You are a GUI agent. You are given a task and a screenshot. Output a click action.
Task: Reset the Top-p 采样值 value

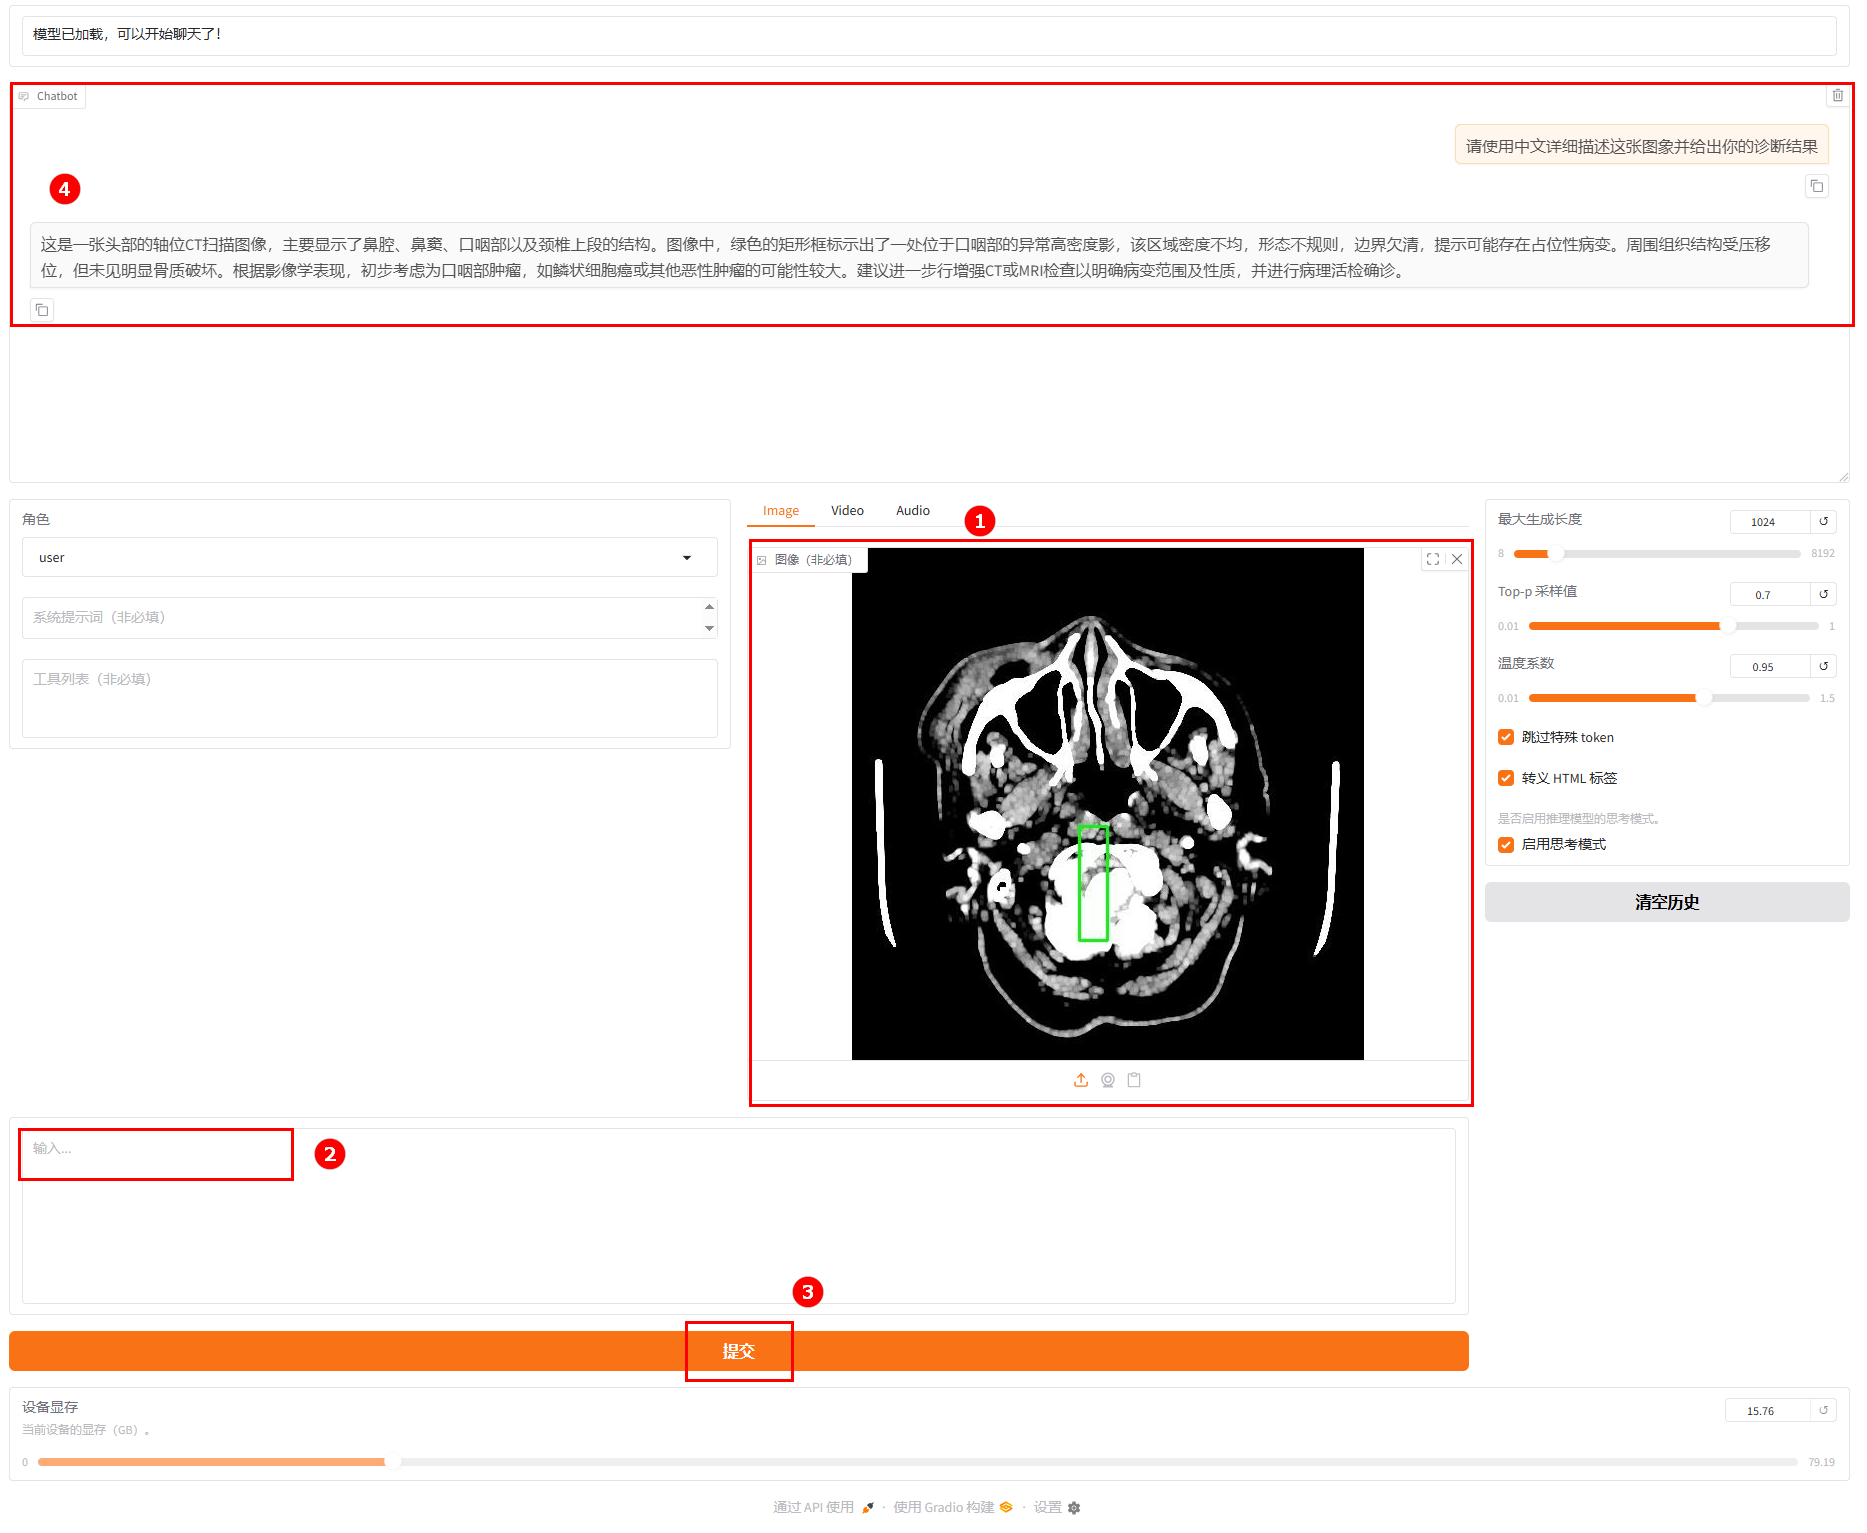[1823, 594]
